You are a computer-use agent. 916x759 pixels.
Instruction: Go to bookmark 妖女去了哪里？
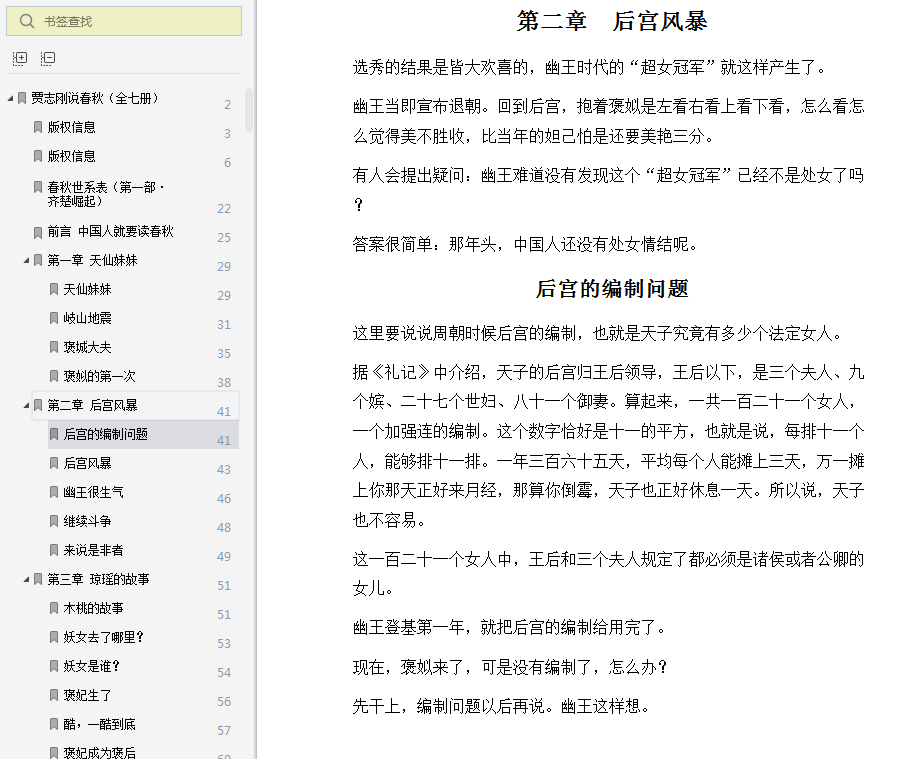click(x=104, y=637)
